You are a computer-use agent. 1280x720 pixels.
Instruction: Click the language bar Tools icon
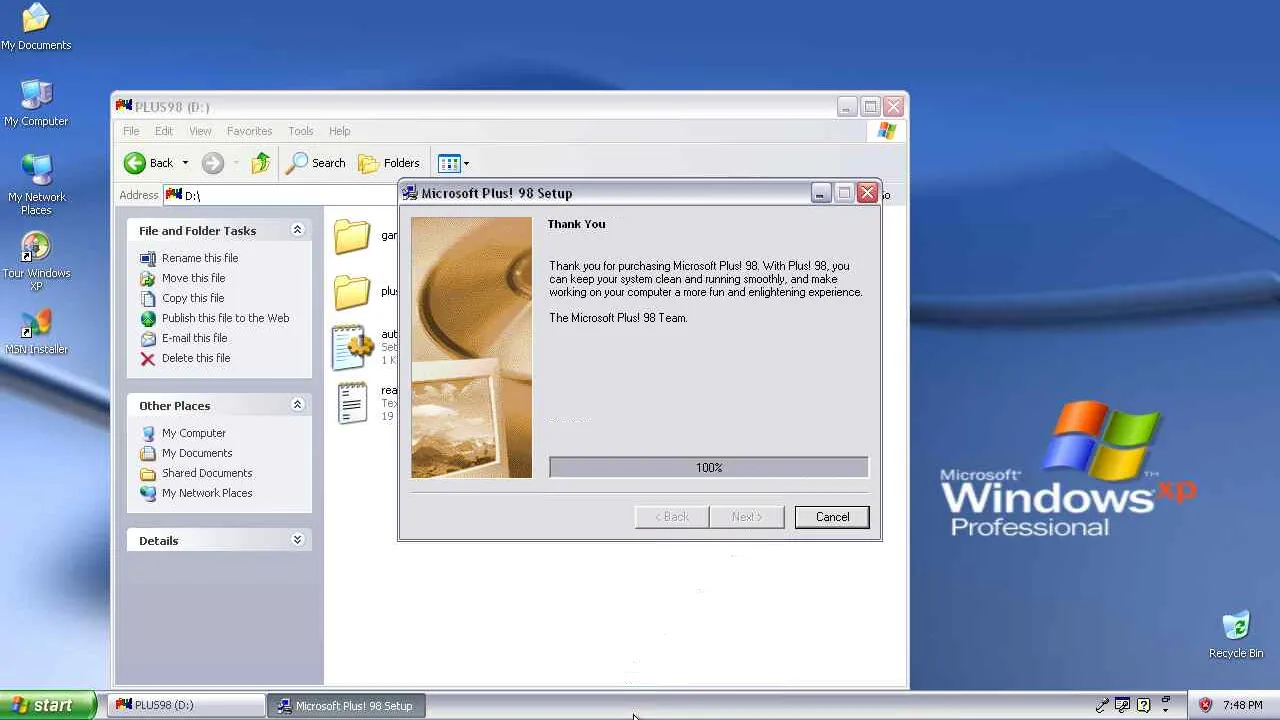(x=1123, y=705)
